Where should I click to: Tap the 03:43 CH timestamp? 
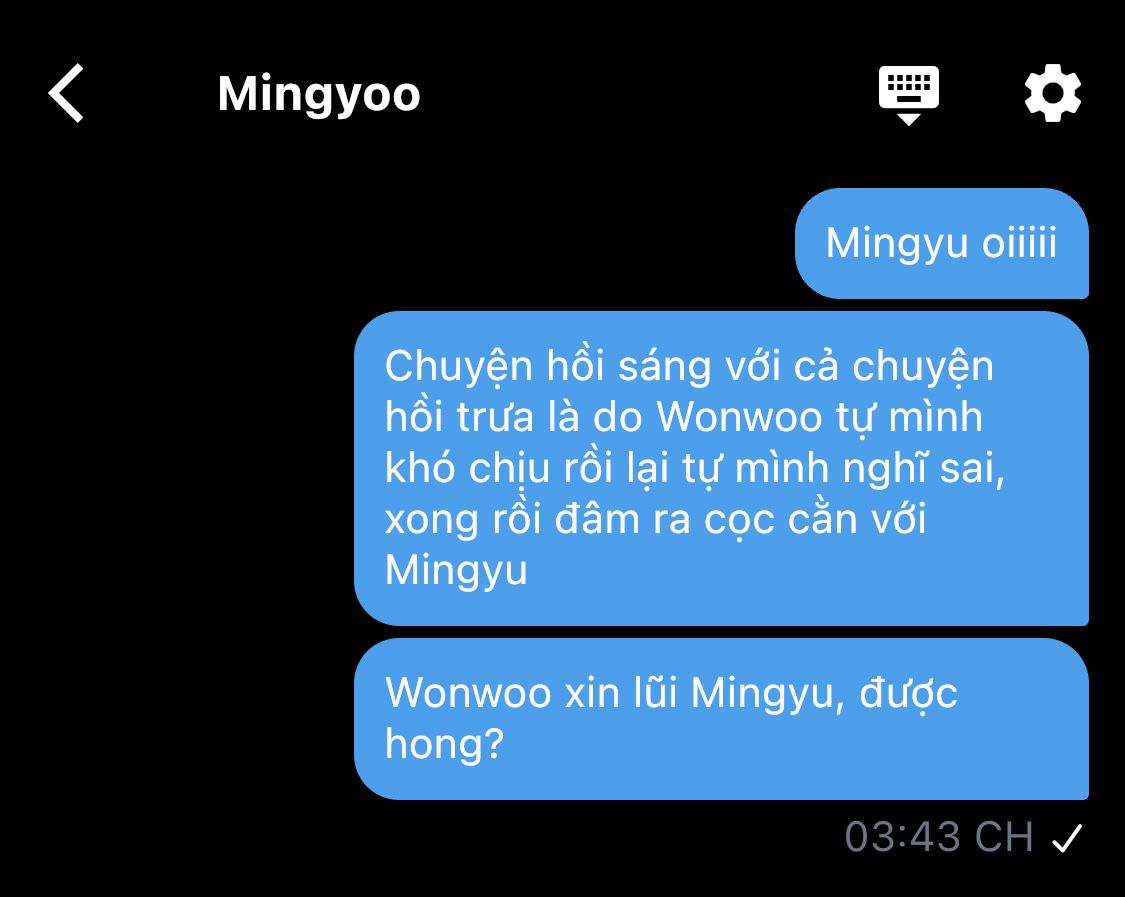tap(938, 837)
